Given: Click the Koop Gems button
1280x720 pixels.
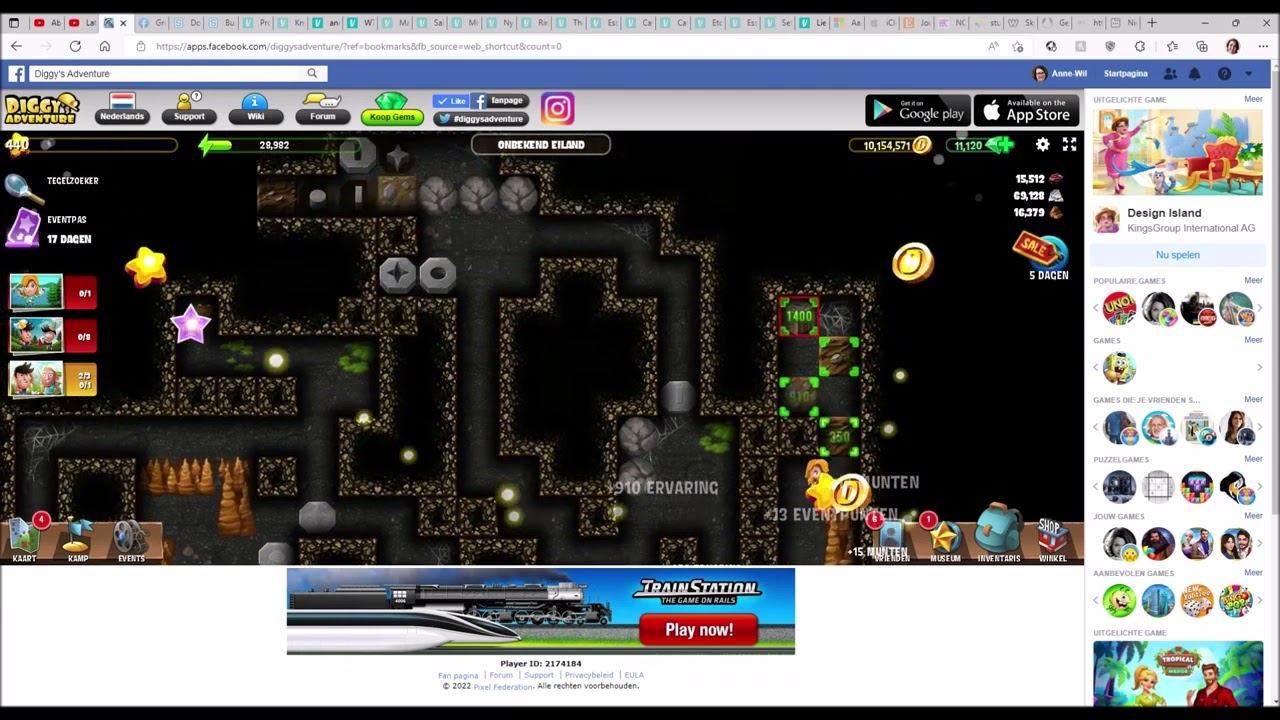Looking at the screenshot, I should click(391, 109).
